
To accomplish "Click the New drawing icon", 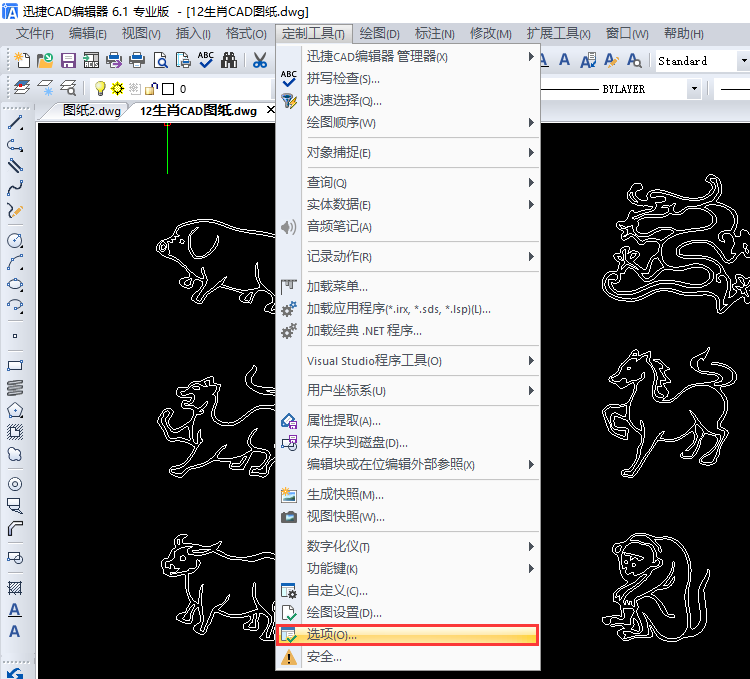I will (22, 60).
